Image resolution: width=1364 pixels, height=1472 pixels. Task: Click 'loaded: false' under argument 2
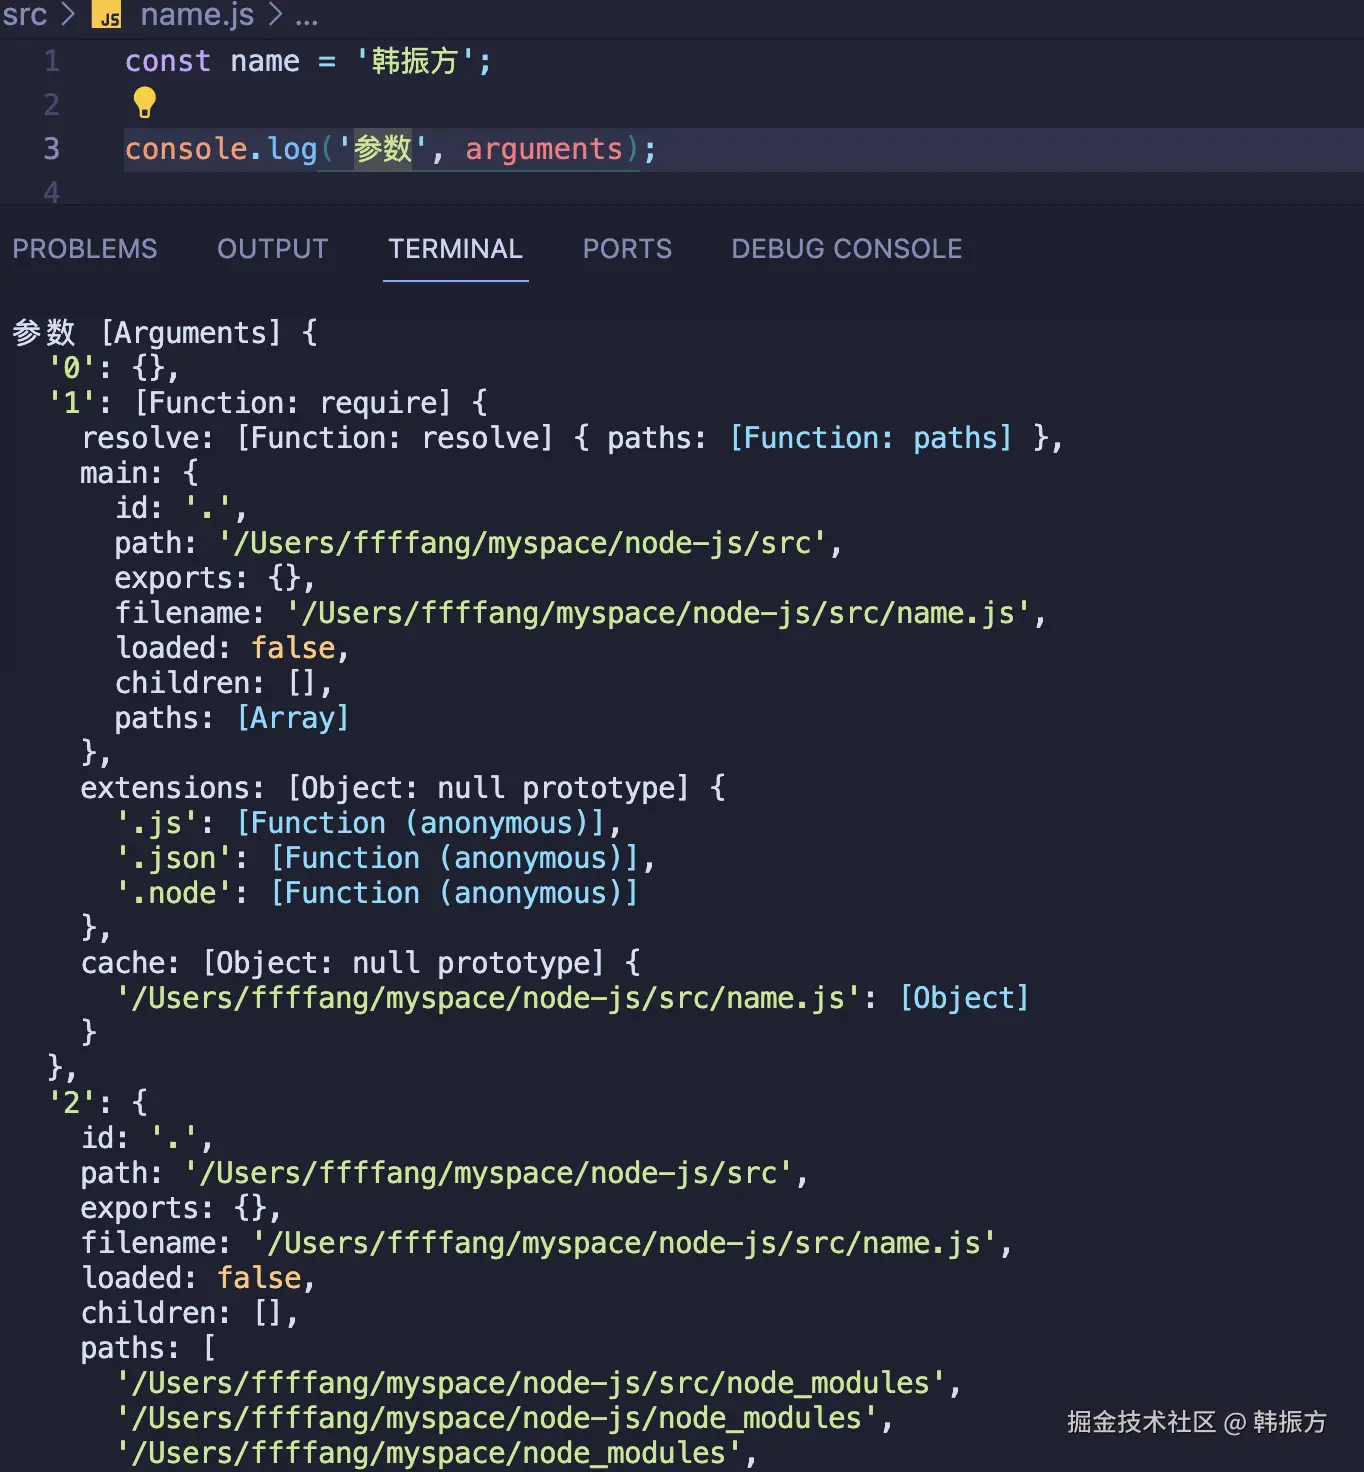(198, 1278)
